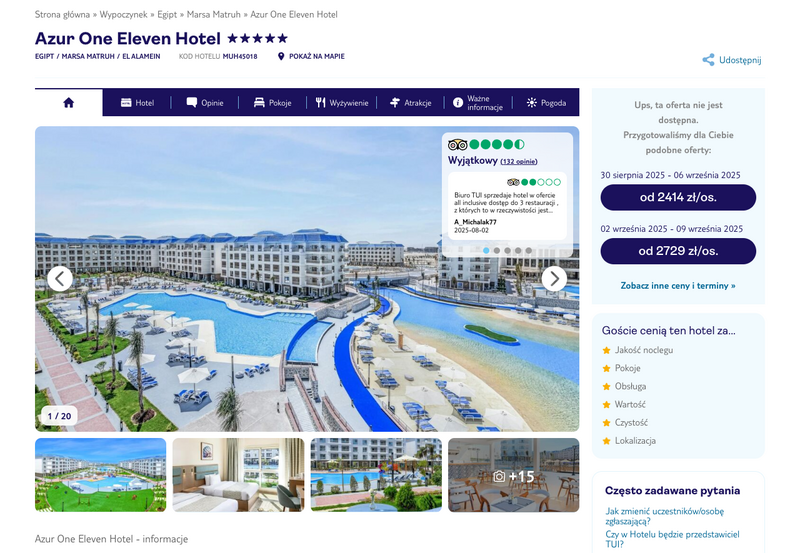Screen dimensions: 800x553
Task: Go to previous gallery photo arrow
Action: coord(60,279)
